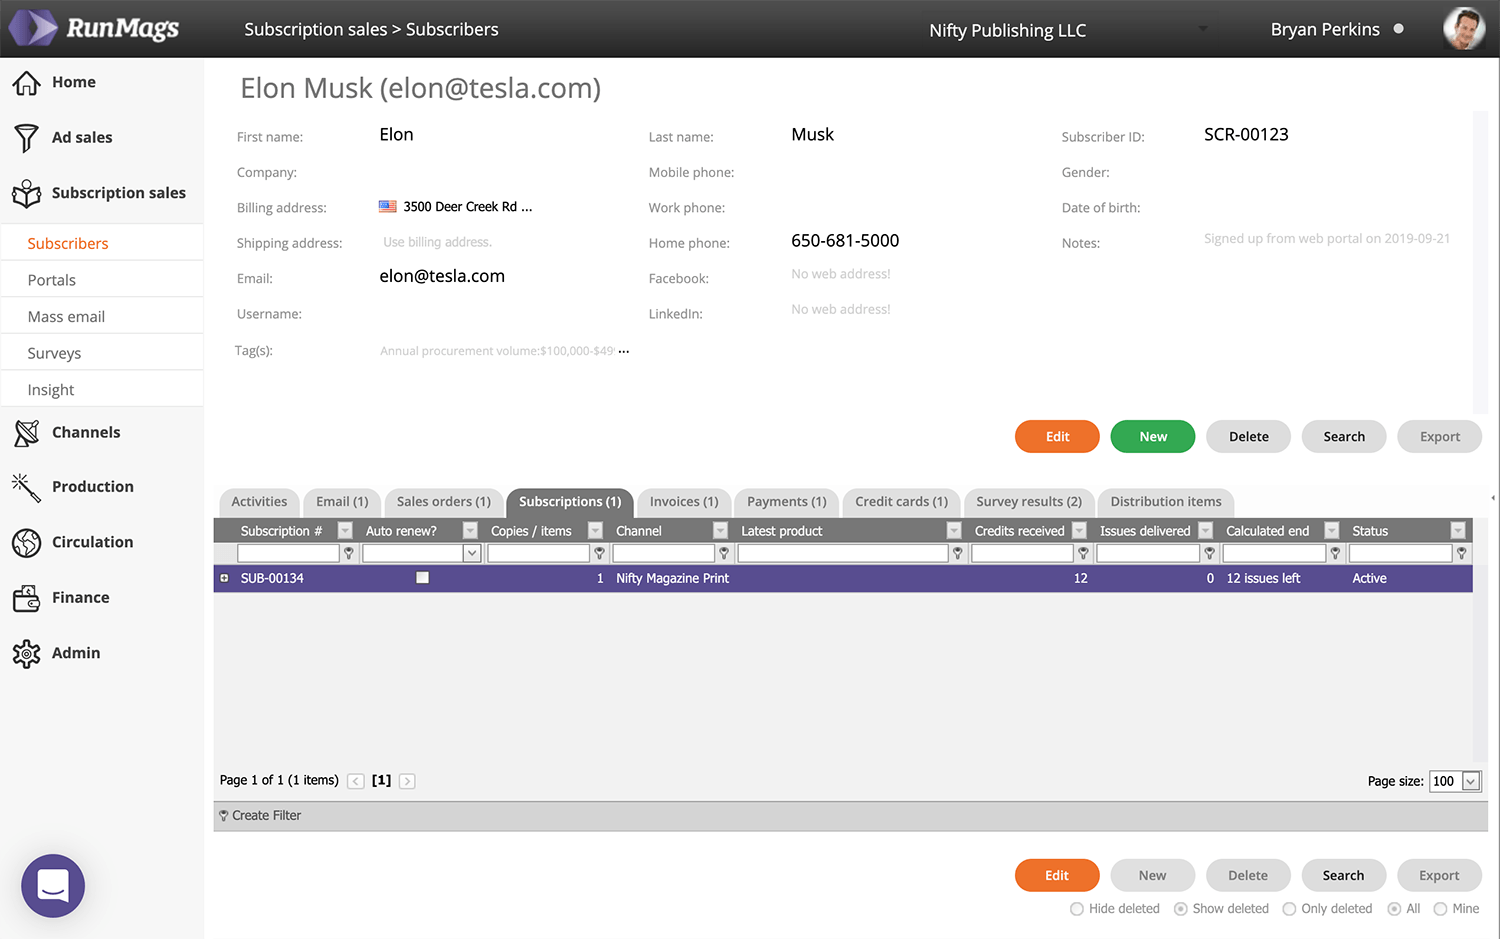This screenshot has width=1500, height=939.
Task: Click filter icon beside Channel filter box
Action: pos(725,553)
